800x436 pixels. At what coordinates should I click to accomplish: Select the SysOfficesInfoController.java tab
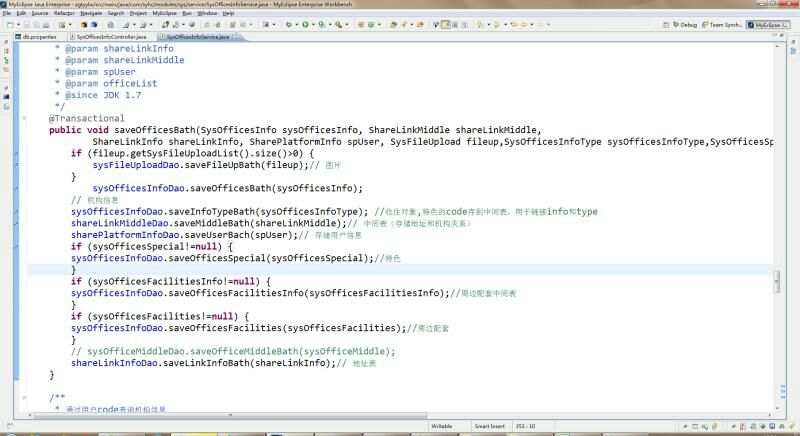110,35
